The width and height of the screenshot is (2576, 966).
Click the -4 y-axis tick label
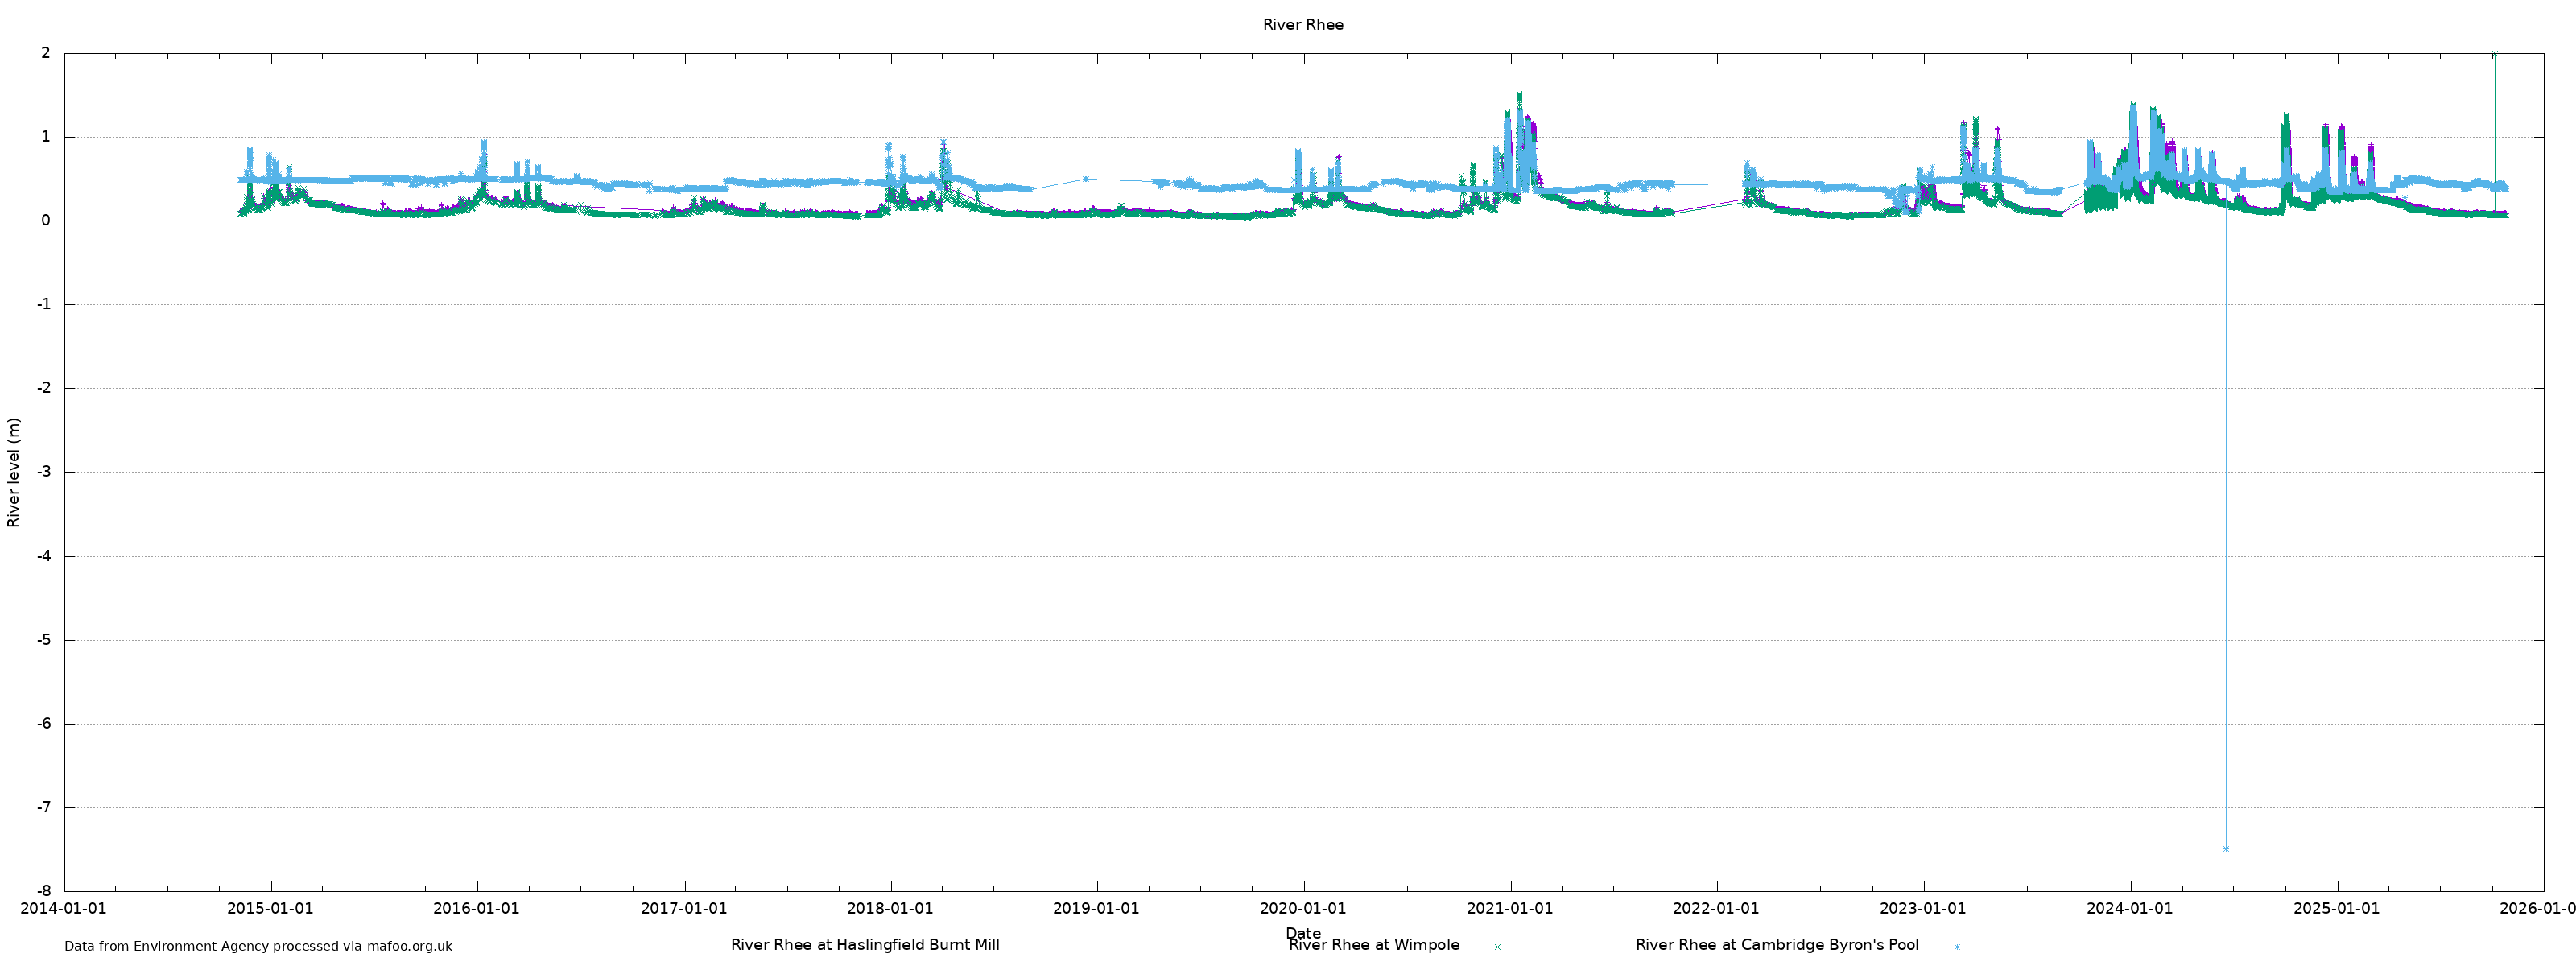click(x=43, y=556)
